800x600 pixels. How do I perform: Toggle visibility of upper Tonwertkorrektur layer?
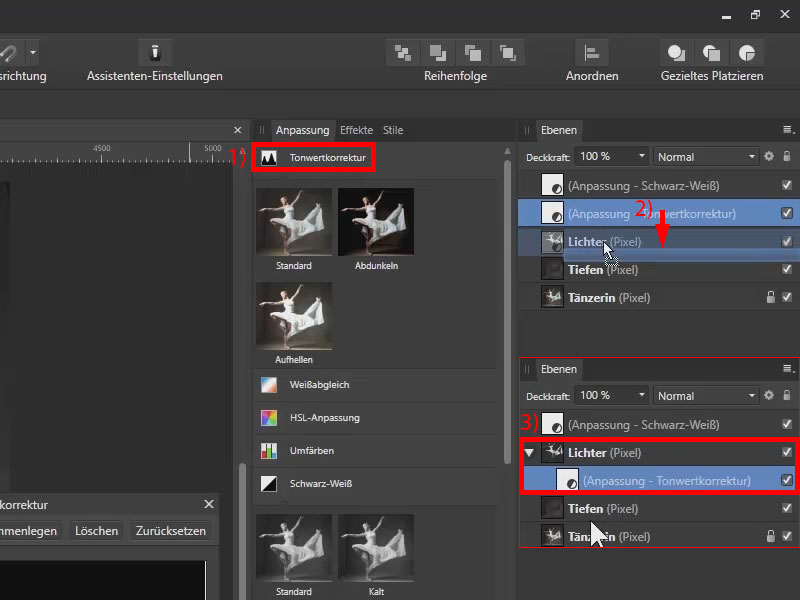[787, 213]
